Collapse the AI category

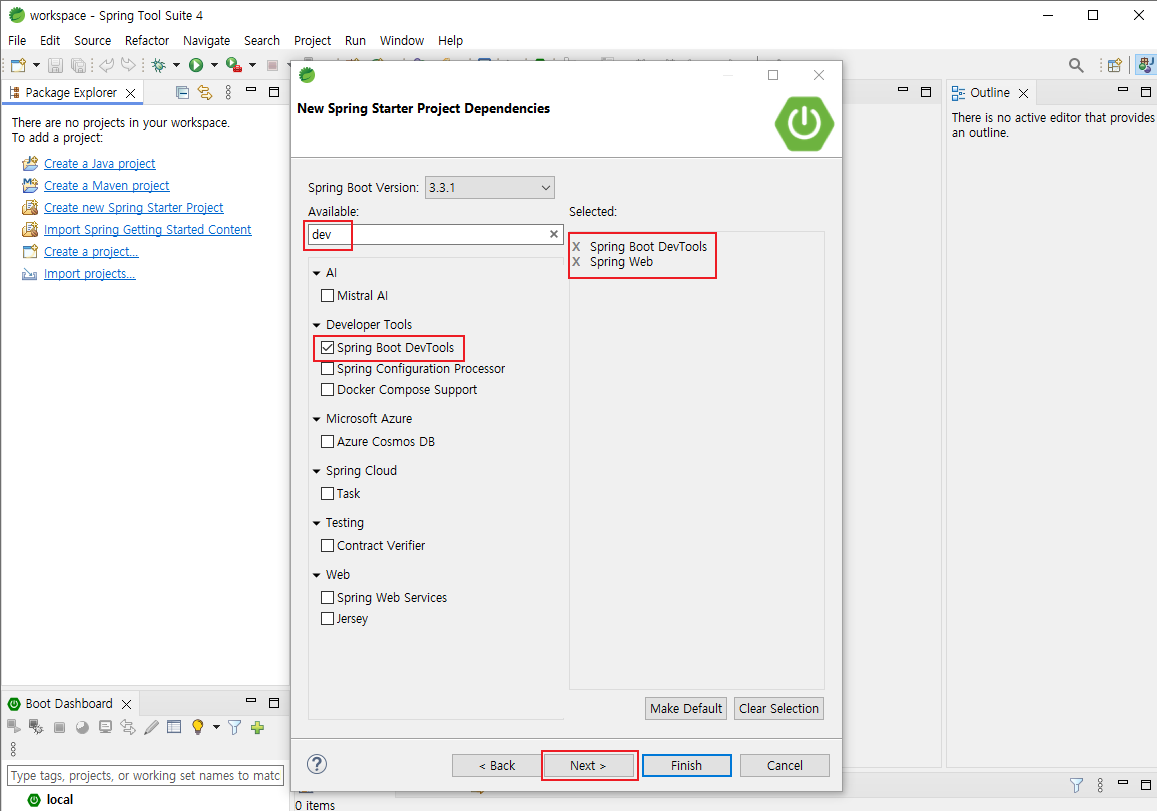(x=317, y=273)
